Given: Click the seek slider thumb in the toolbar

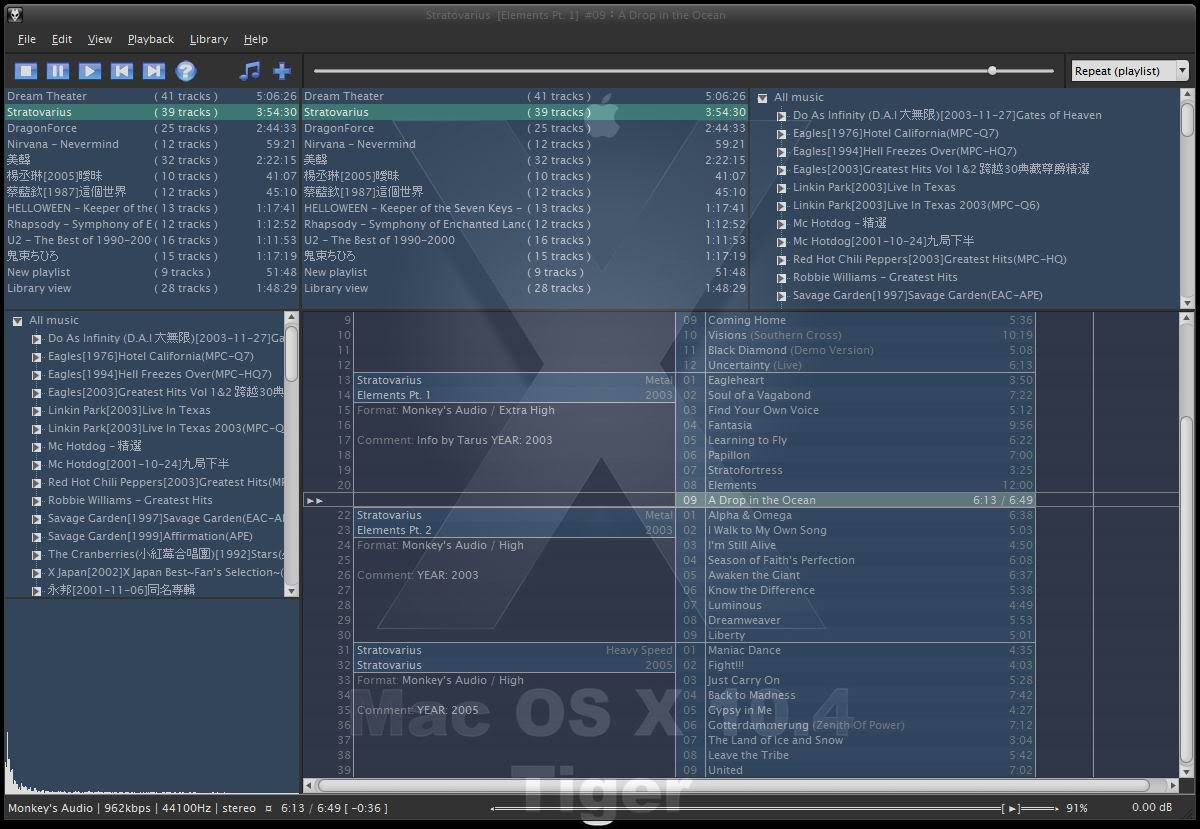Looking at the screenshot, I should tap(992, 71).
